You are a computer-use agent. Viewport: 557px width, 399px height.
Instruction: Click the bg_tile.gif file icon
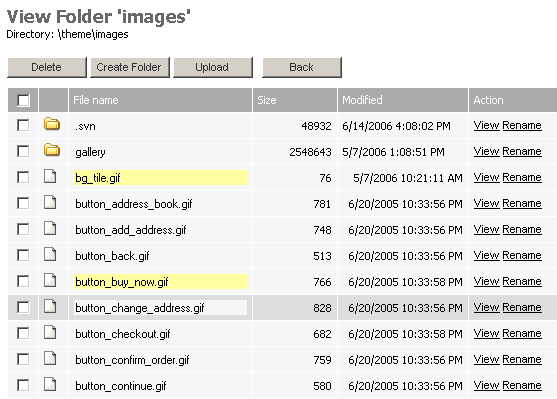pyautogui.click(x=50, y=176)
